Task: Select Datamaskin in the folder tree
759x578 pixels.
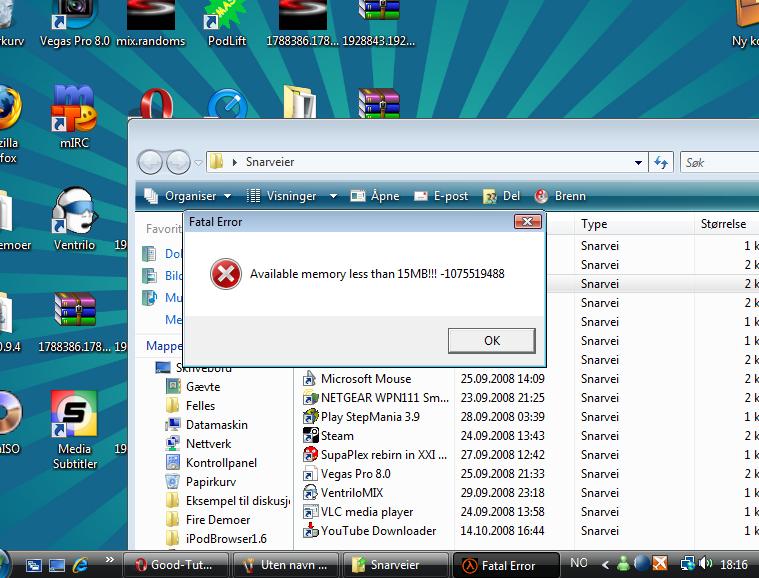Action: (207, 425)
